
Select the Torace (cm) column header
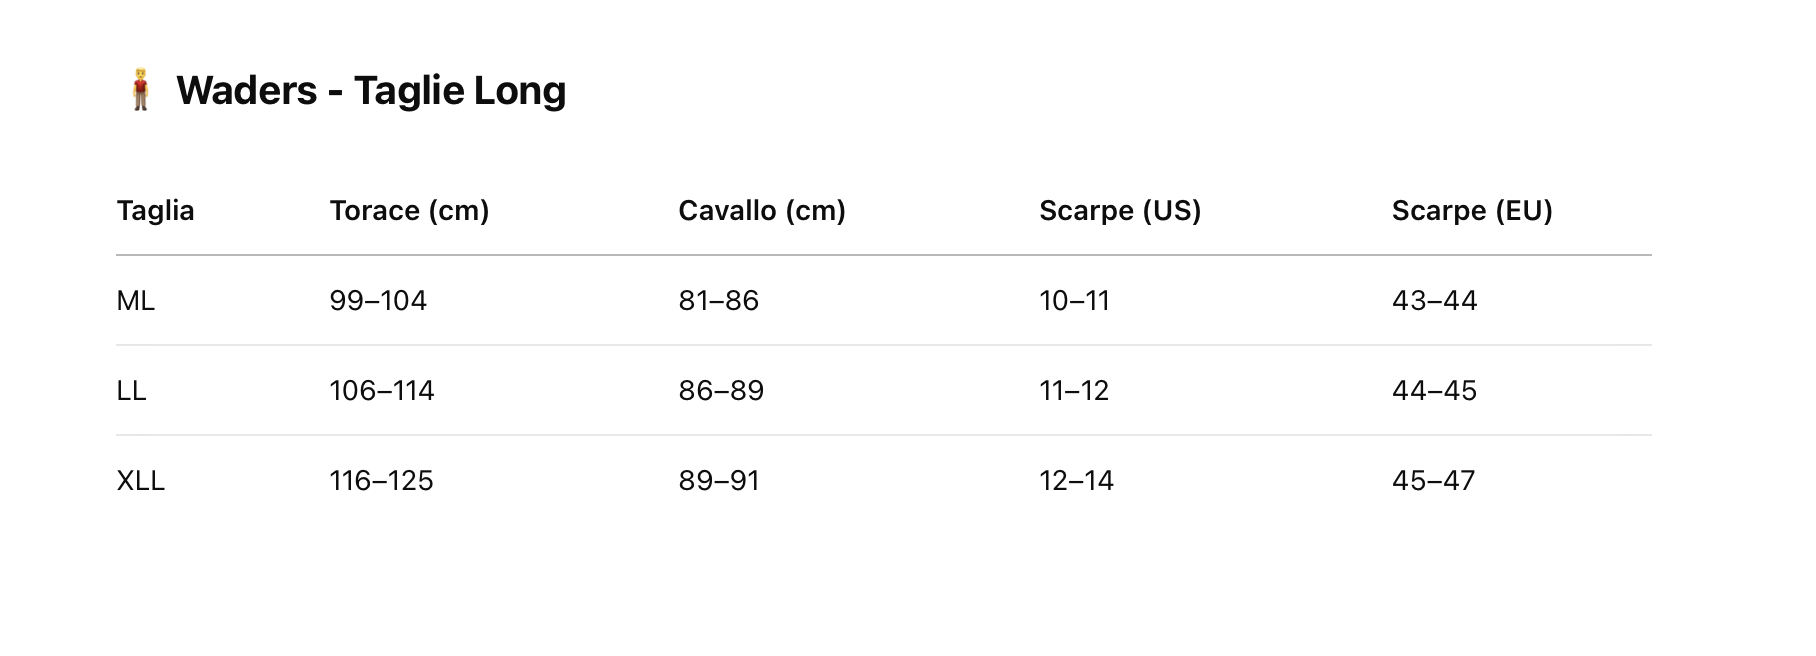[409, 211]
